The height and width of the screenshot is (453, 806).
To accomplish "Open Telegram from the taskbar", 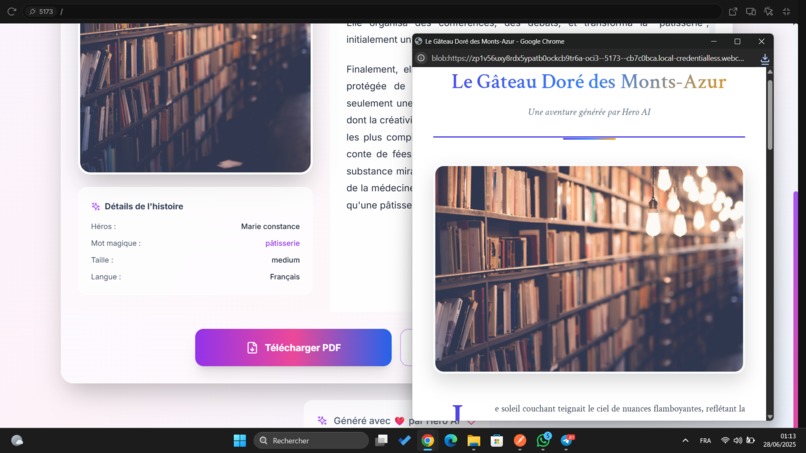I will [x=567, y=440].
